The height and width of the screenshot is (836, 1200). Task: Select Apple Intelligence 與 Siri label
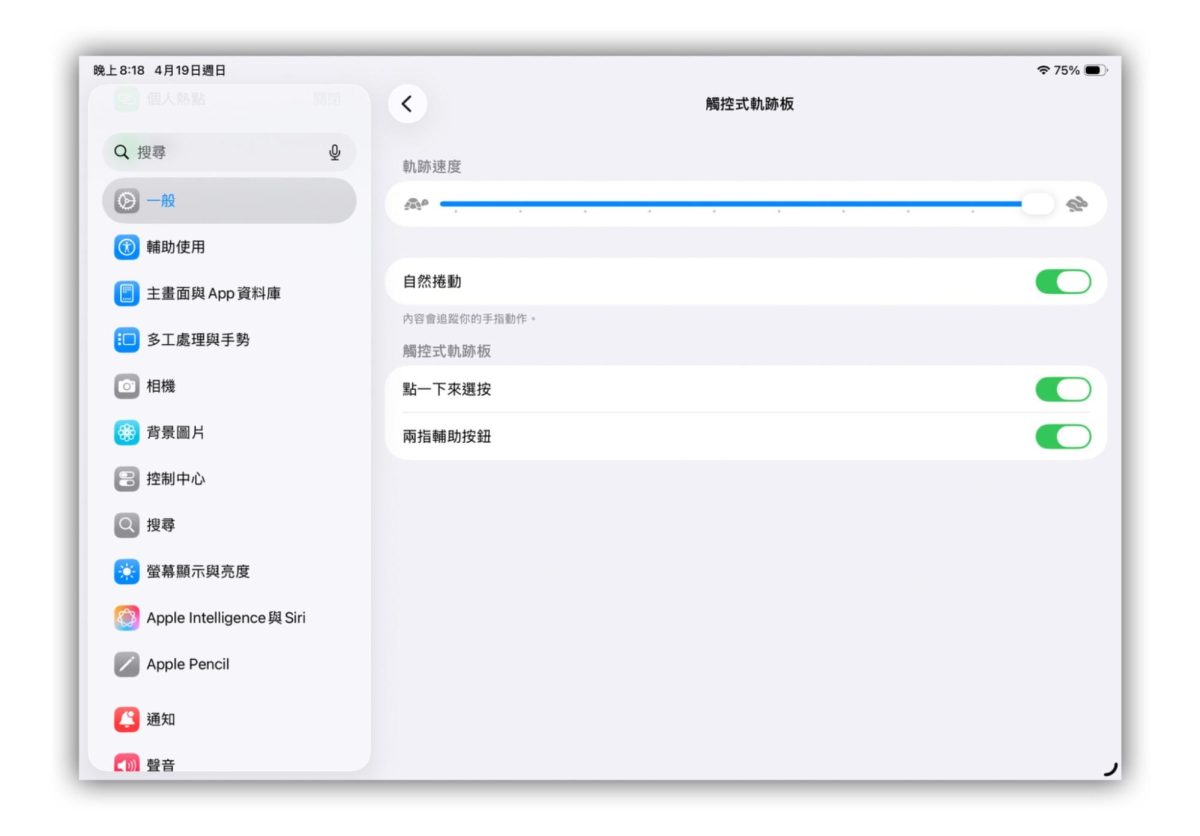[x=226, y=618]
